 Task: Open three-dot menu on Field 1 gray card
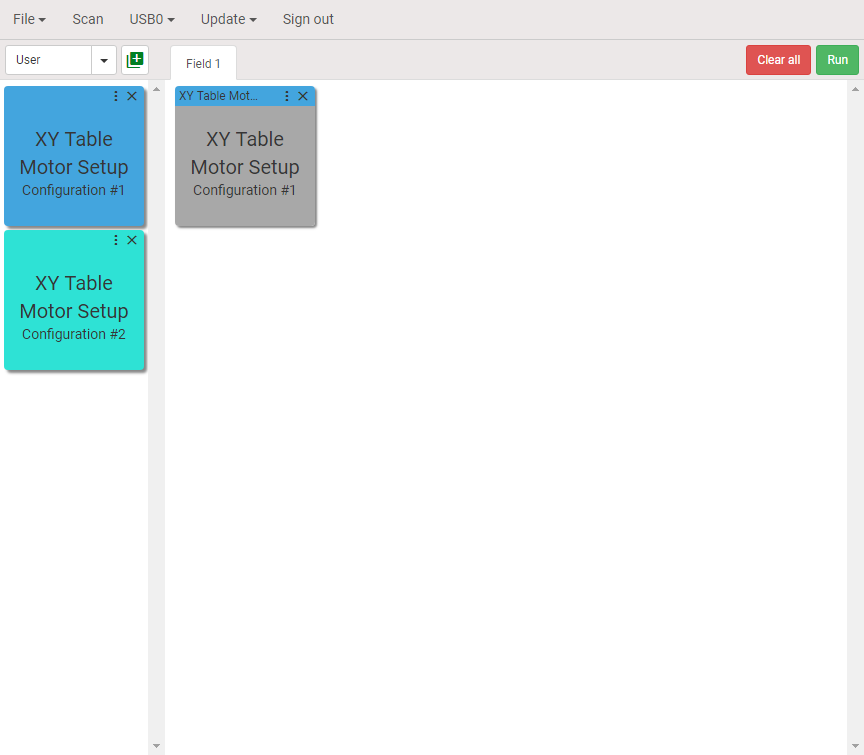click(287, 96)
